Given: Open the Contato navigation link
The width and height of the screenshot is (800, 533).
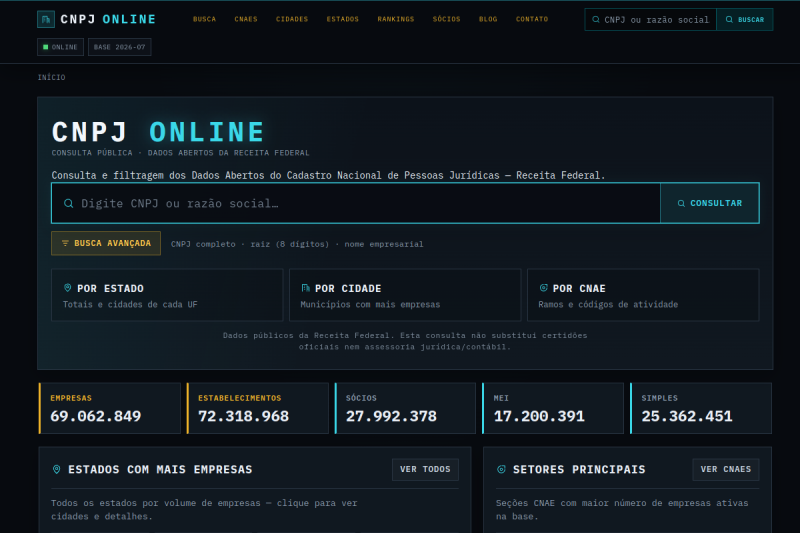Looking at the screenshot, I should pyautogui.click(x=532, y=19).
